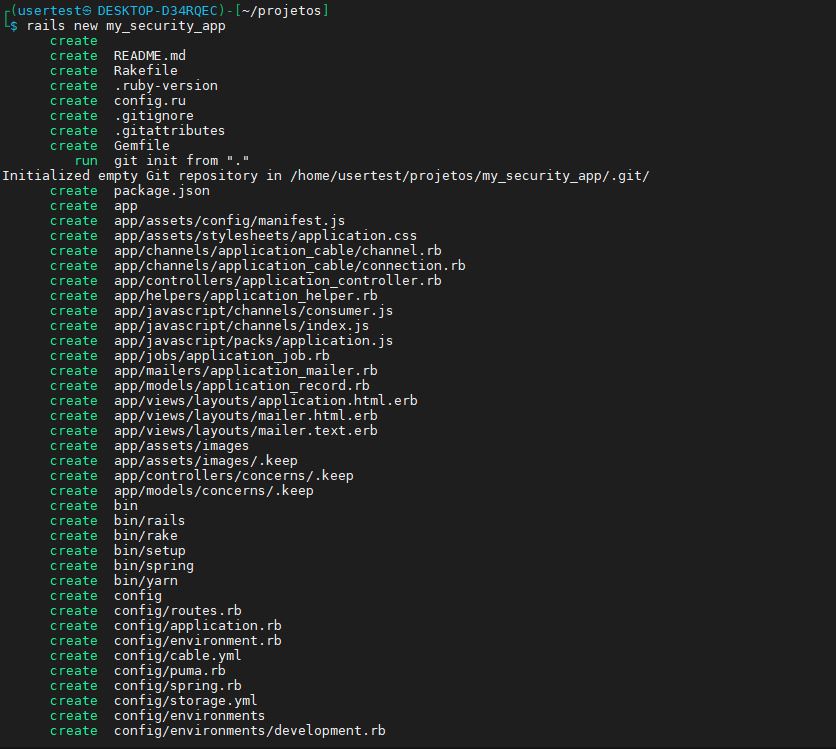Click the config/routes.rb path
The height and width of the screenshot is (749, 836).
pos(177,611)
